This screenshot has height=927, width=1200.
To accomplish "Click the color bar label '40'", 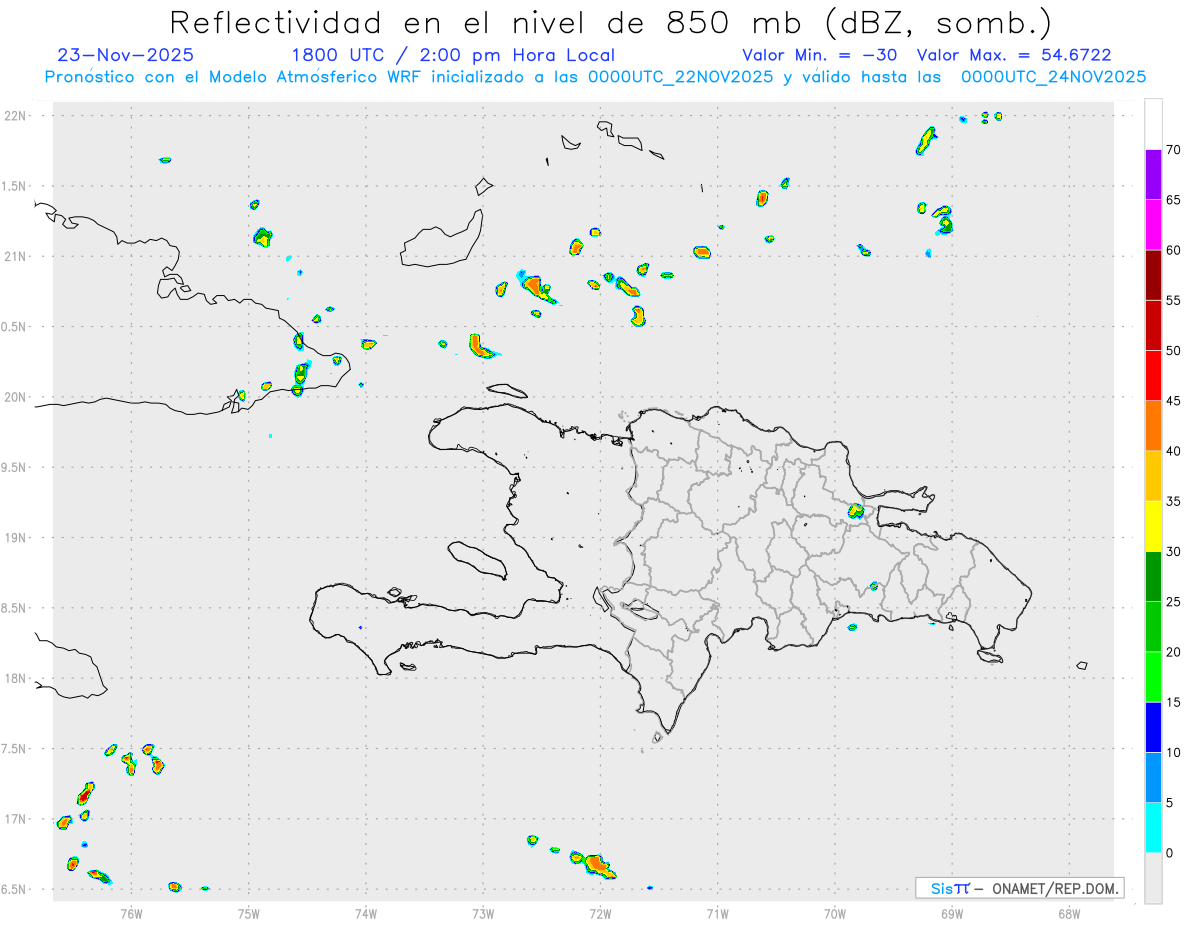I will (1173, 451).
